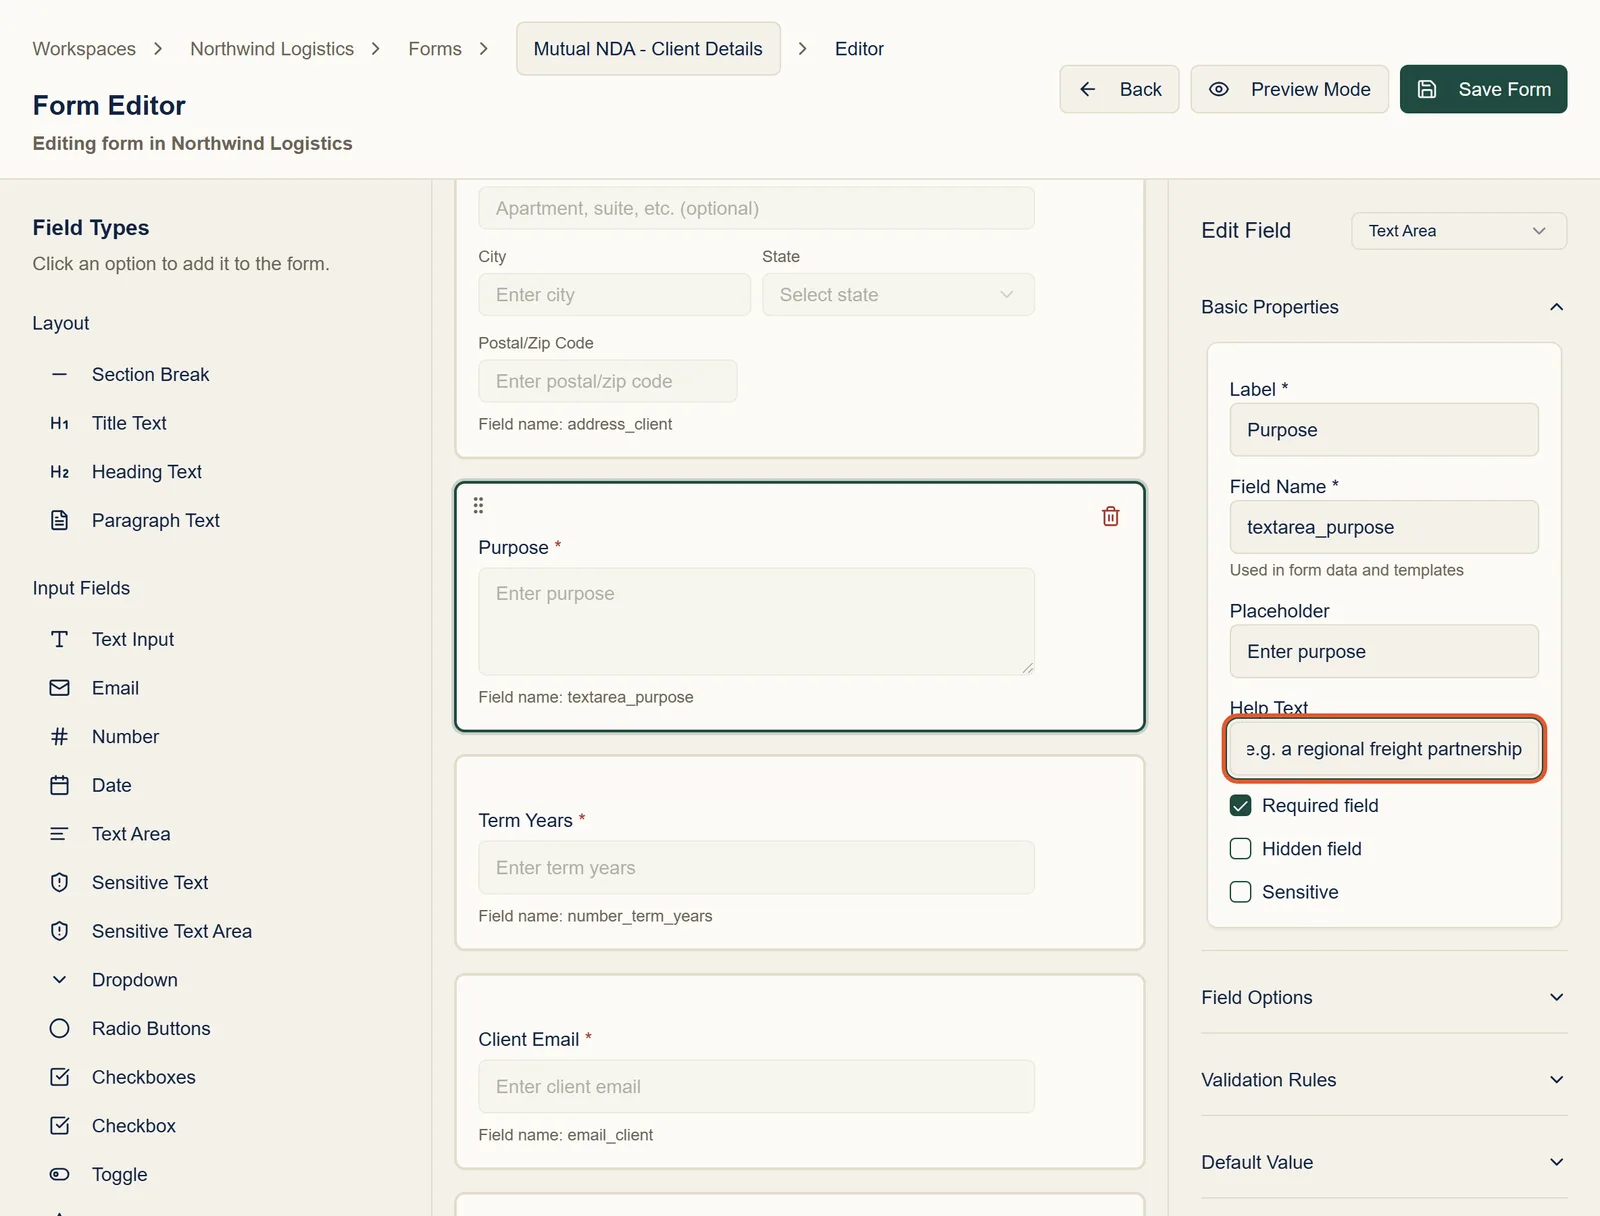The width and height of the screenshot is (1600, 1216).
Task: Open the Text Area field type dropdown
Action: [1458, 231]
